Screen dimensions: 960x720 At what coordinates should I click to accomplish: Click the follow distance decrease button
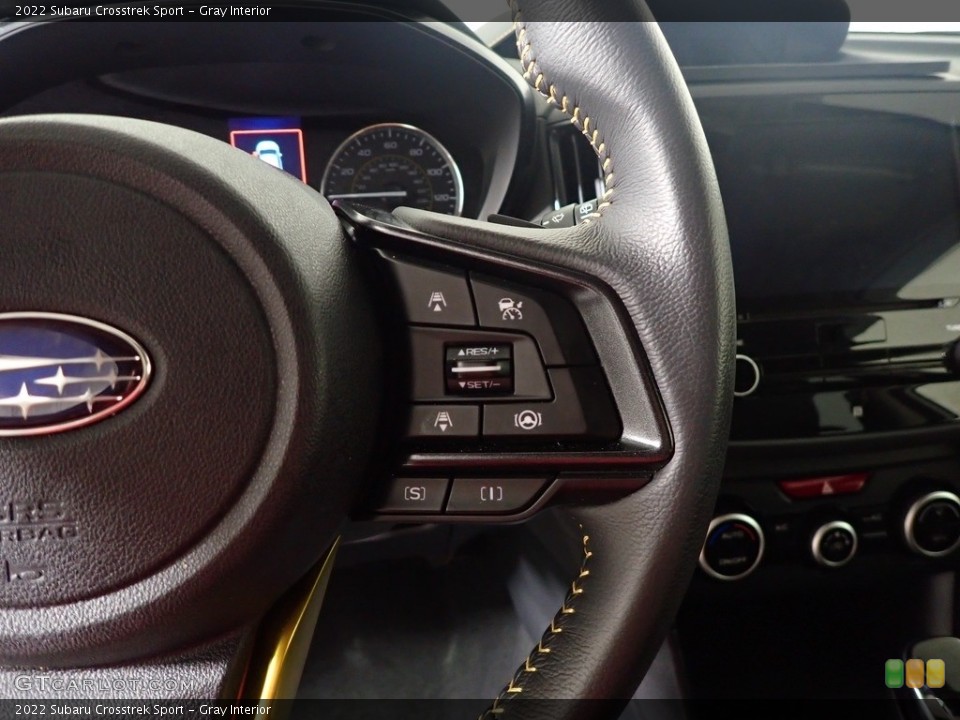pyautogui.click(x=443, y=421)
